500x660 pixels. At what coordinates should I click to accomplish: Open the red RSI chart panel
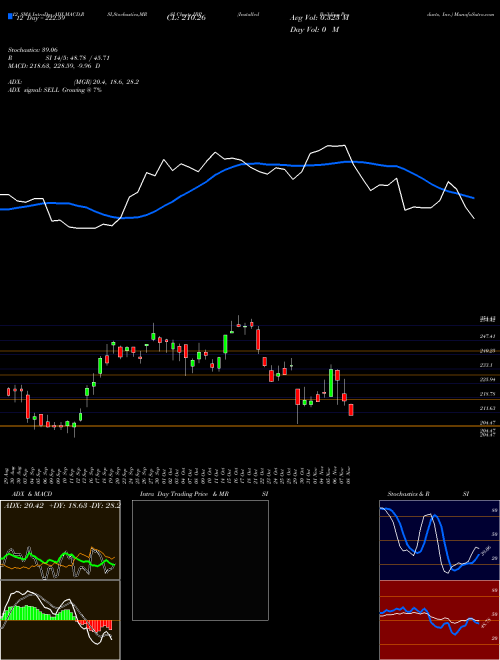(x=439, y=620)
